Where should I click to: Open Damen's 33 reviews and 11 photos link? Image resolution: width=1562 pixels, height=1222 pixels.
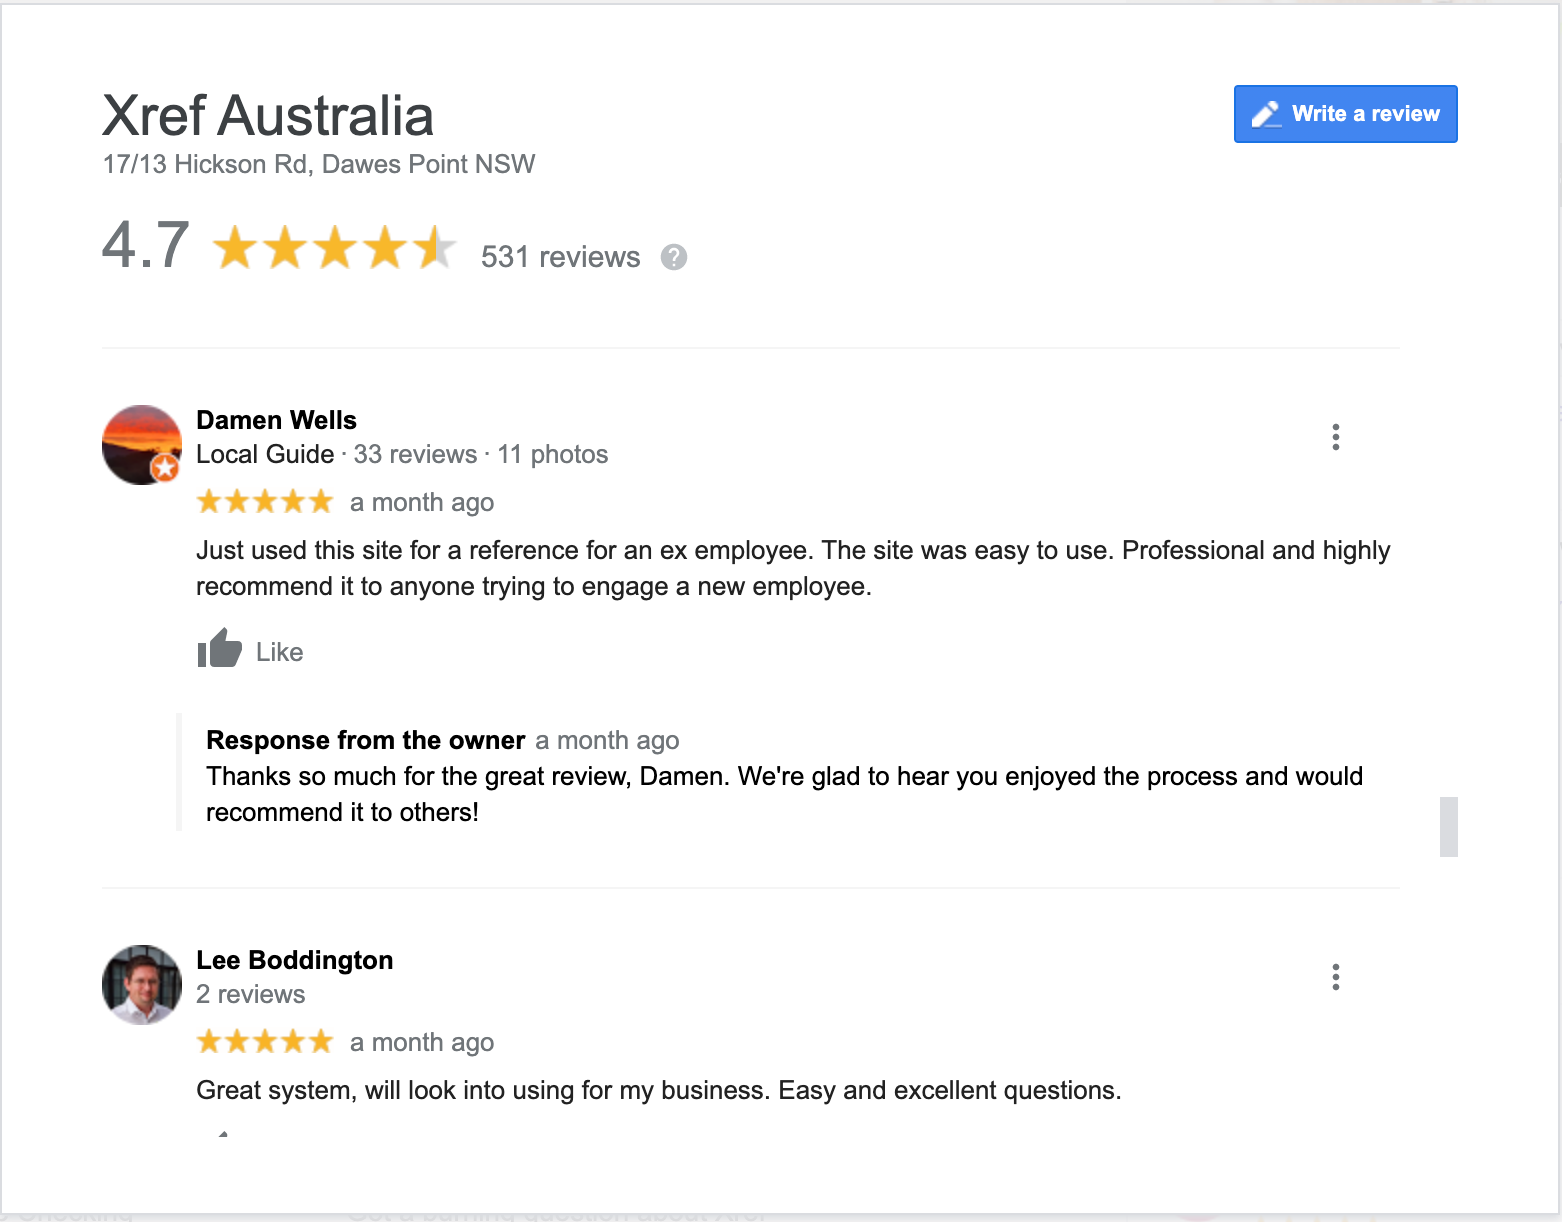pyautogui.click(x=480, y=454)
